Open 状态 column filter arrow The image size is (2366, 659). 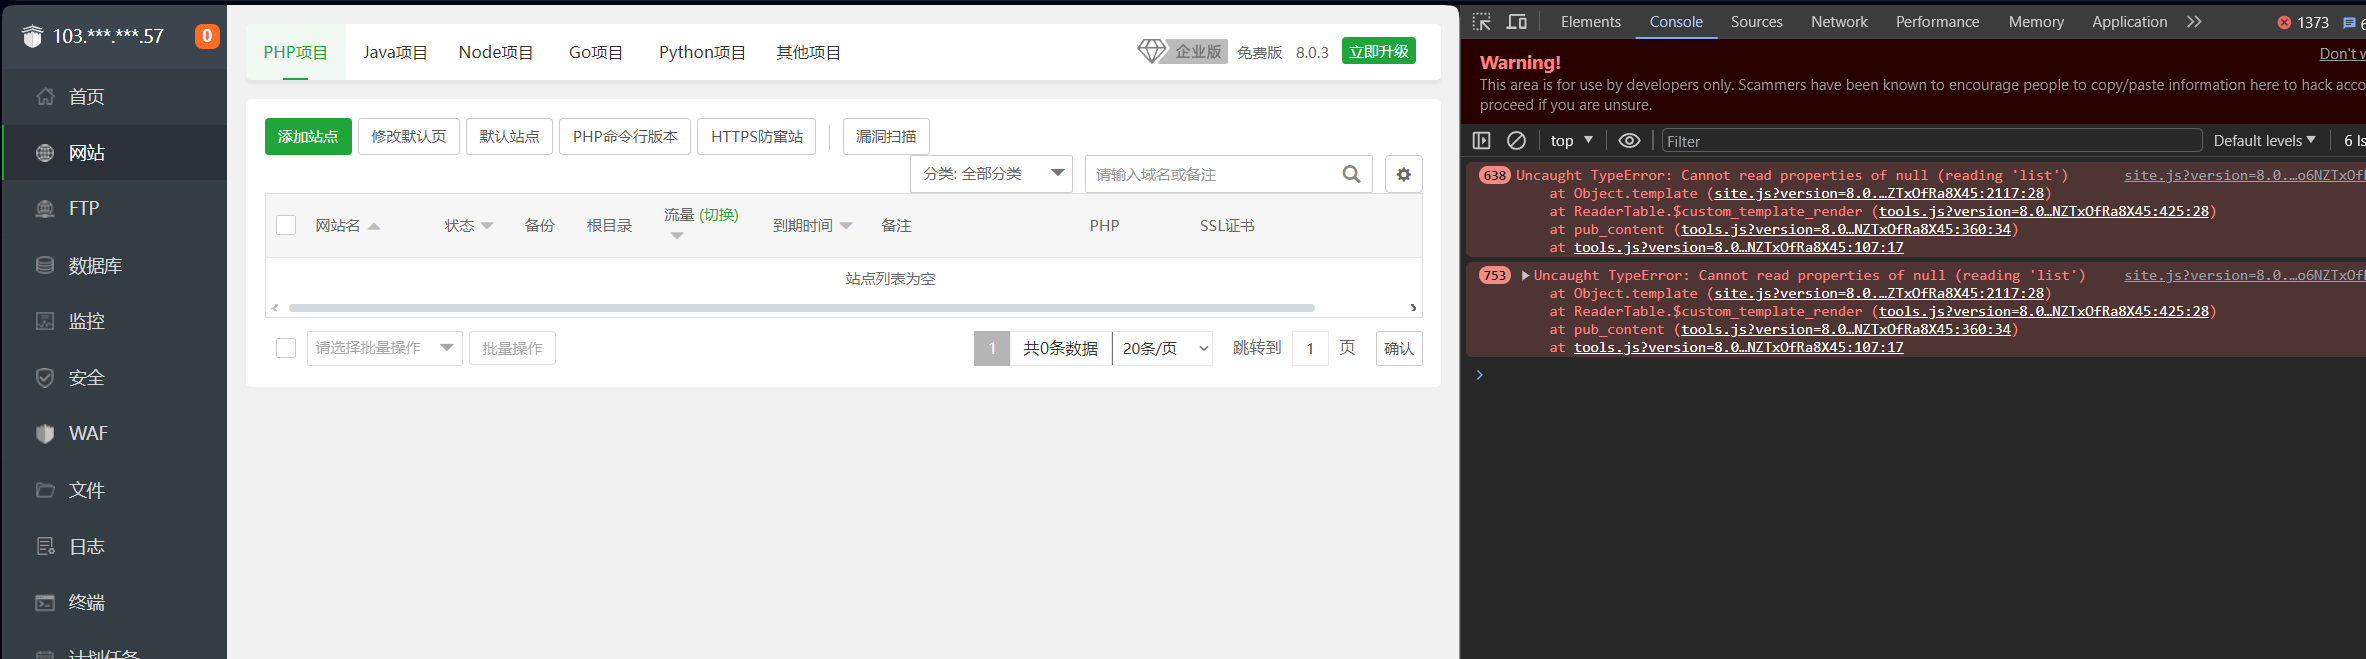click(x=487, y=226)
